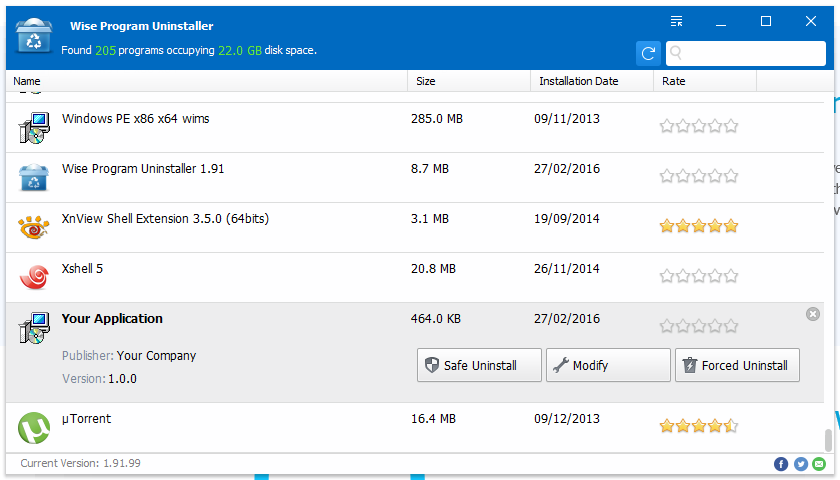
Task: Select the Windows PE x86 x64 wims entry
Action: coord(136,119)
